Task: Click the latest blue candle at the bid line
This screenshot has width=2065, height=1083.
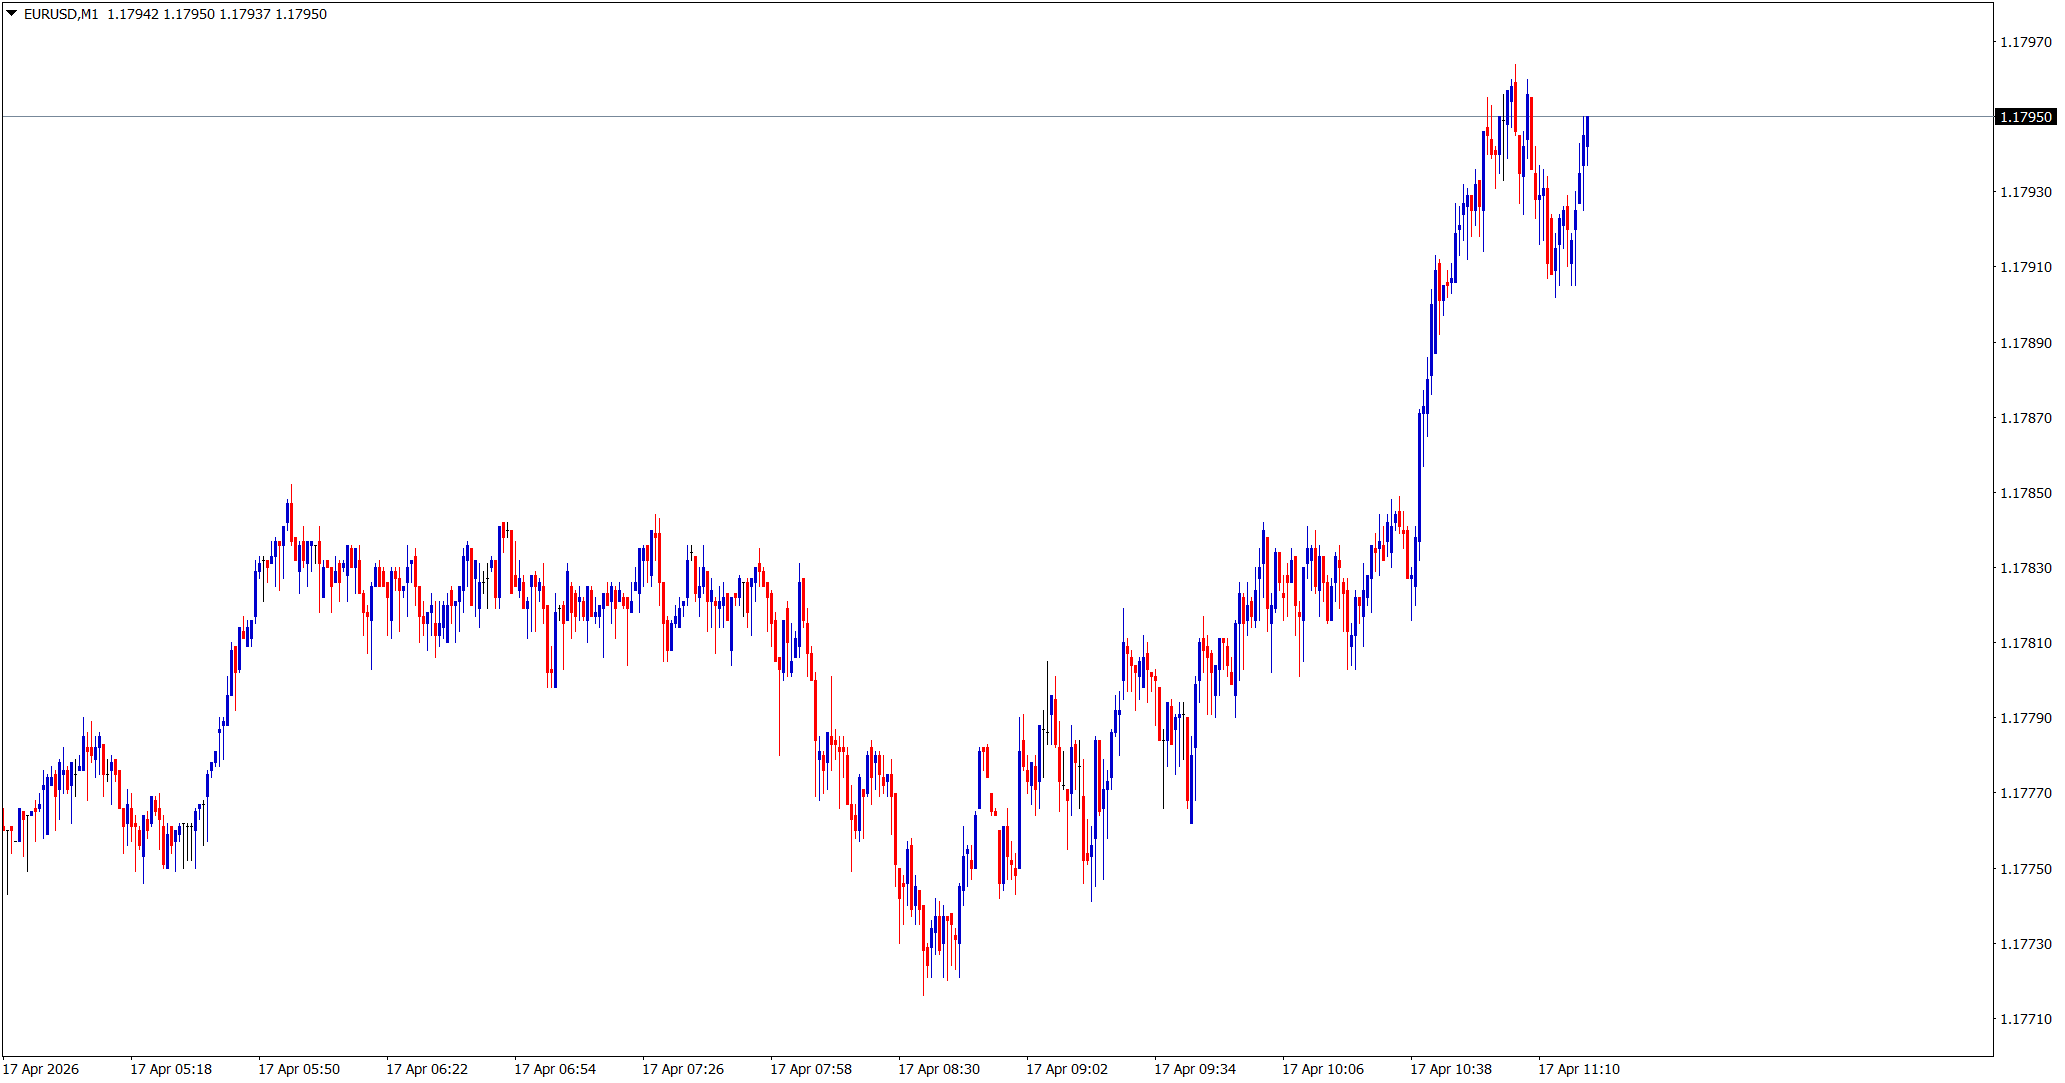Action: pyautogui.click(x=1586, y=132)
